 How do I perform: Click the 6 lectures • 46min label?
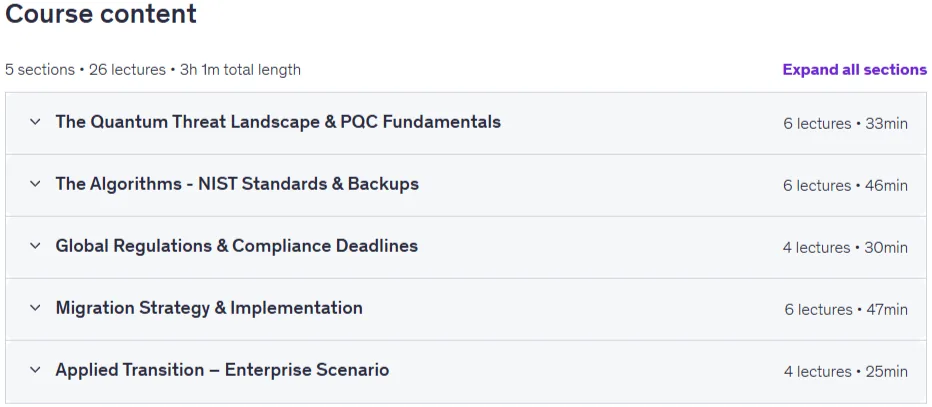point(845,185)
